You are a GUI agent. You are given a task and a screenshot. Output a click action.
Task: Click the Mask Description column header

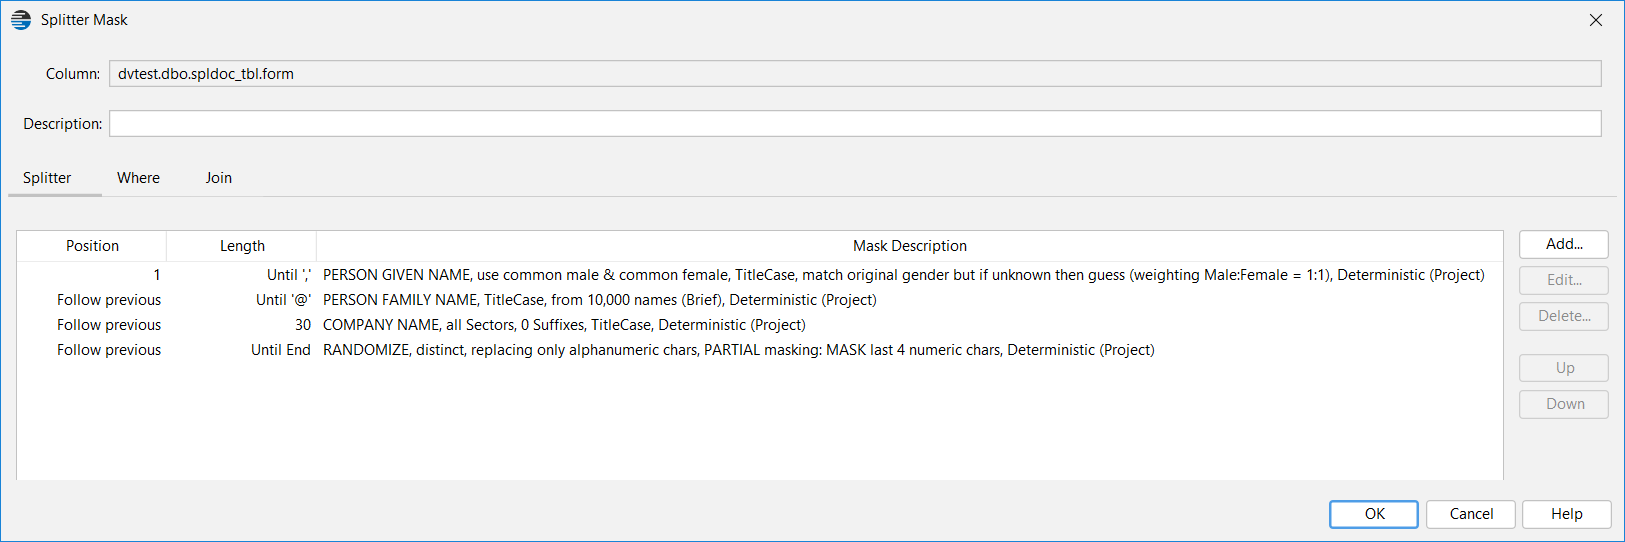point(909,246)
